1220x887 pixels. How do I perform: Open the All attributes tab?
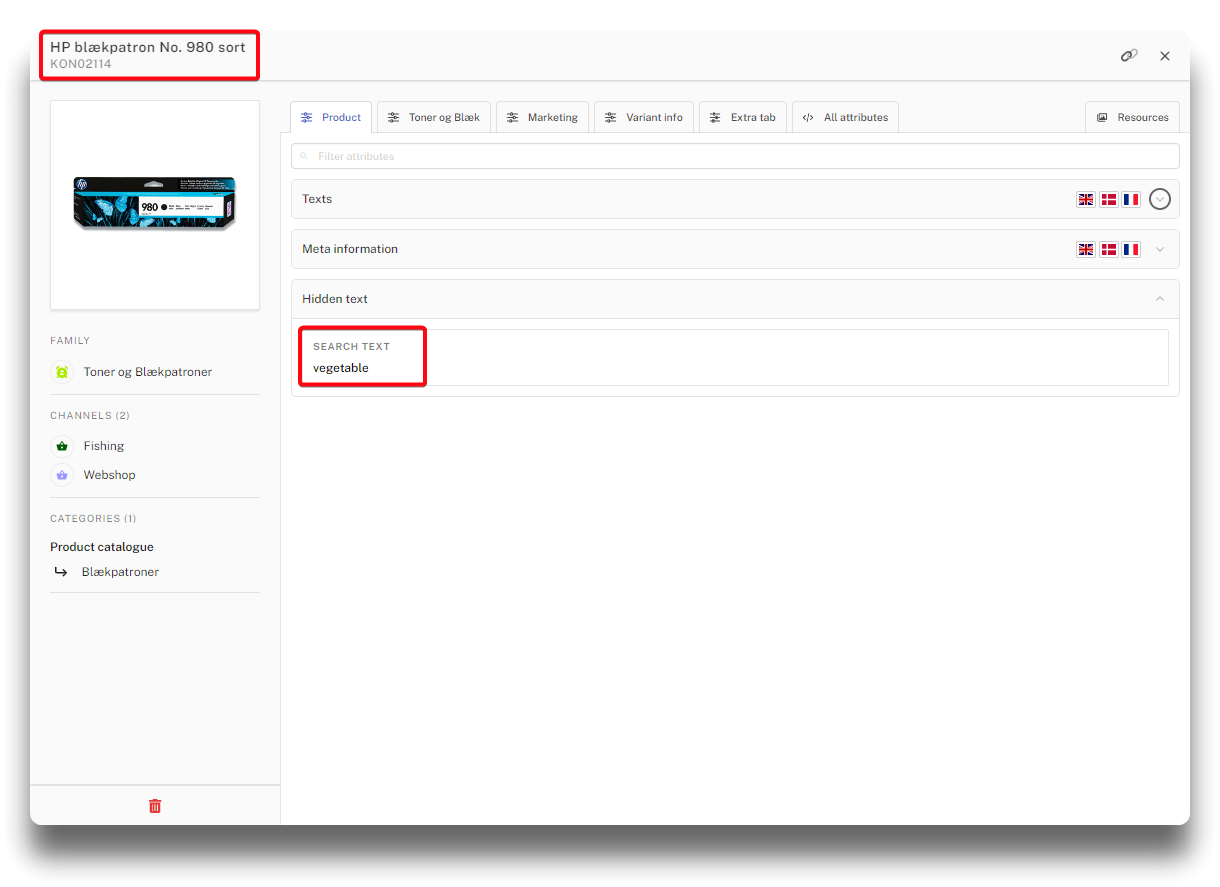tap(845, 117)
